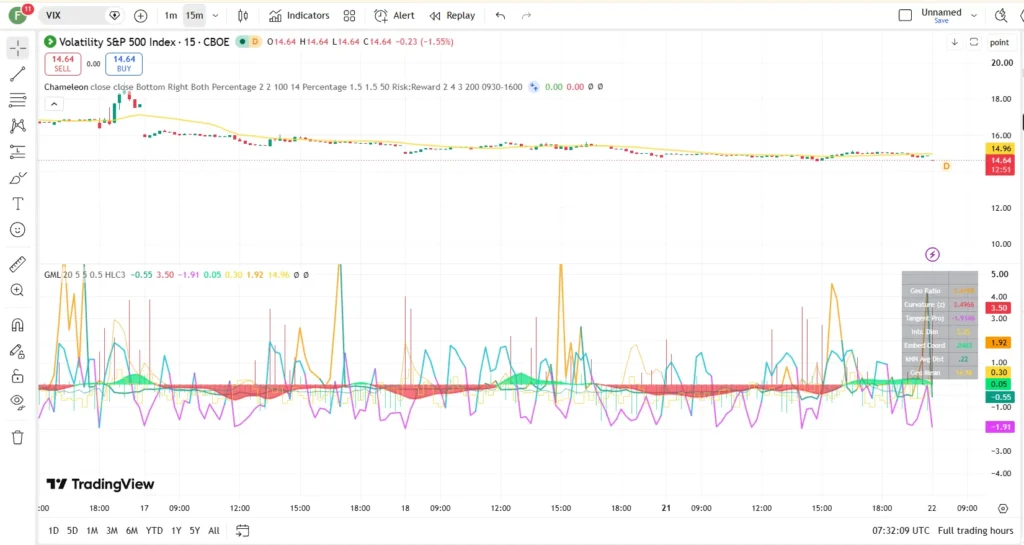Click the 14.64 SELL button
1024x545 pixels.
pyautogui.click(x=63, y=63)
